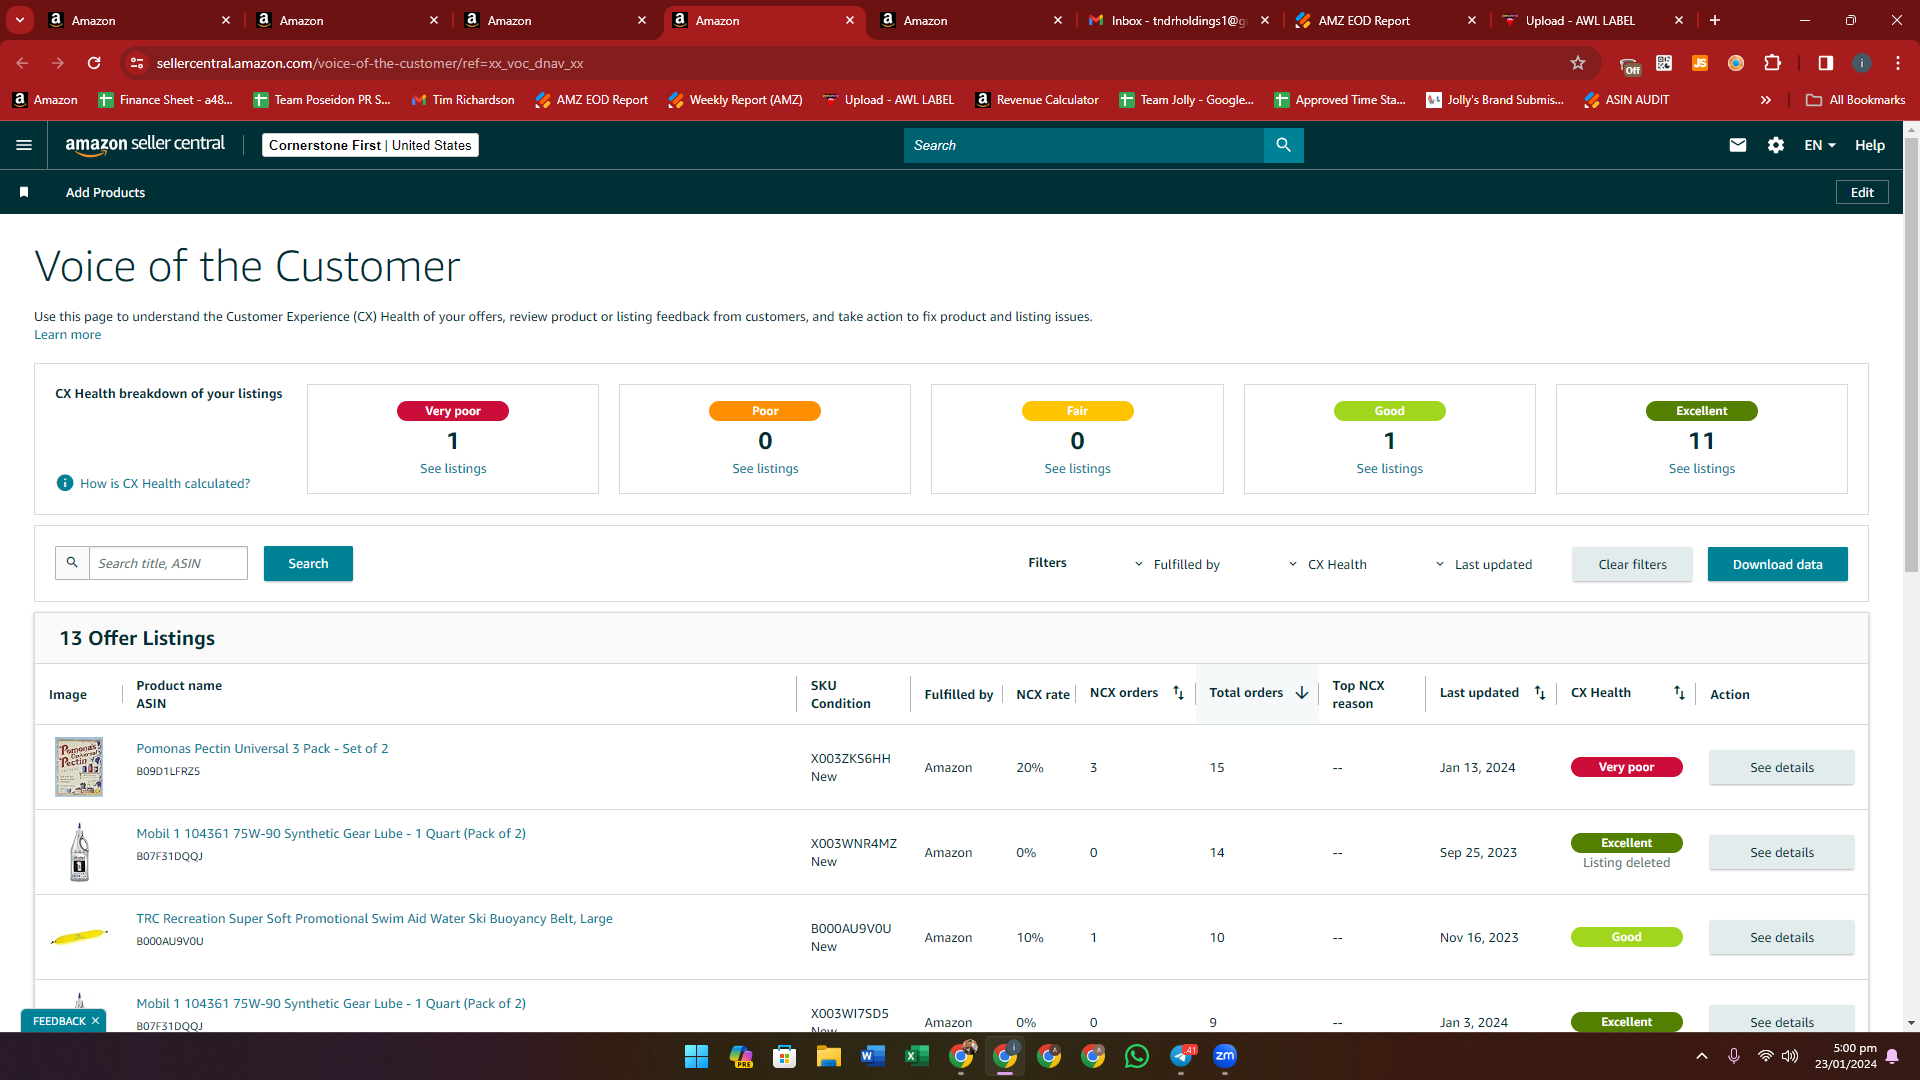Open WhatsApp from the taskbar
The width and height of the screenshot is (1920, 1080).
point(1136,1056)
